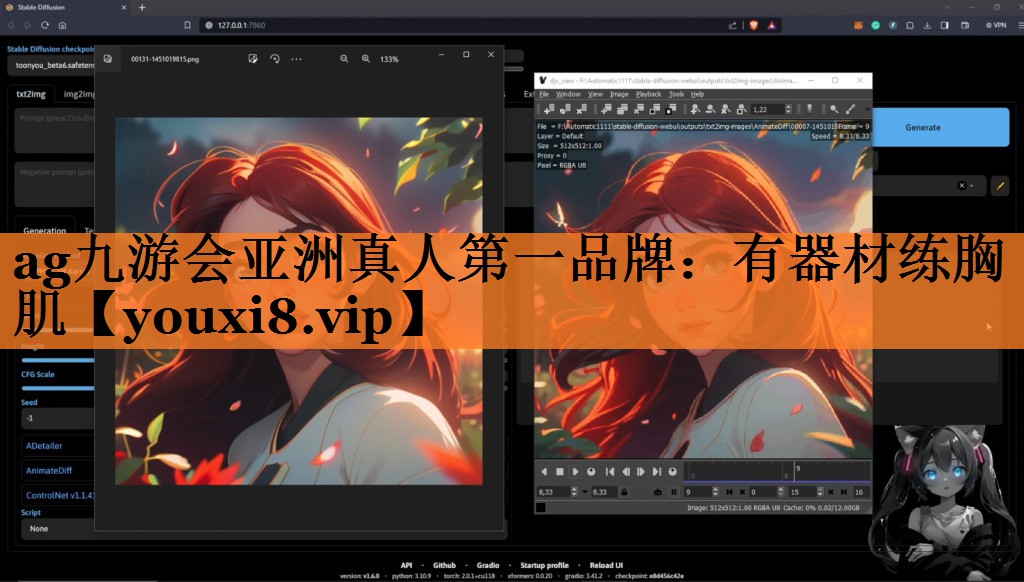Open the Startup profile link in footer

(544, 565)
